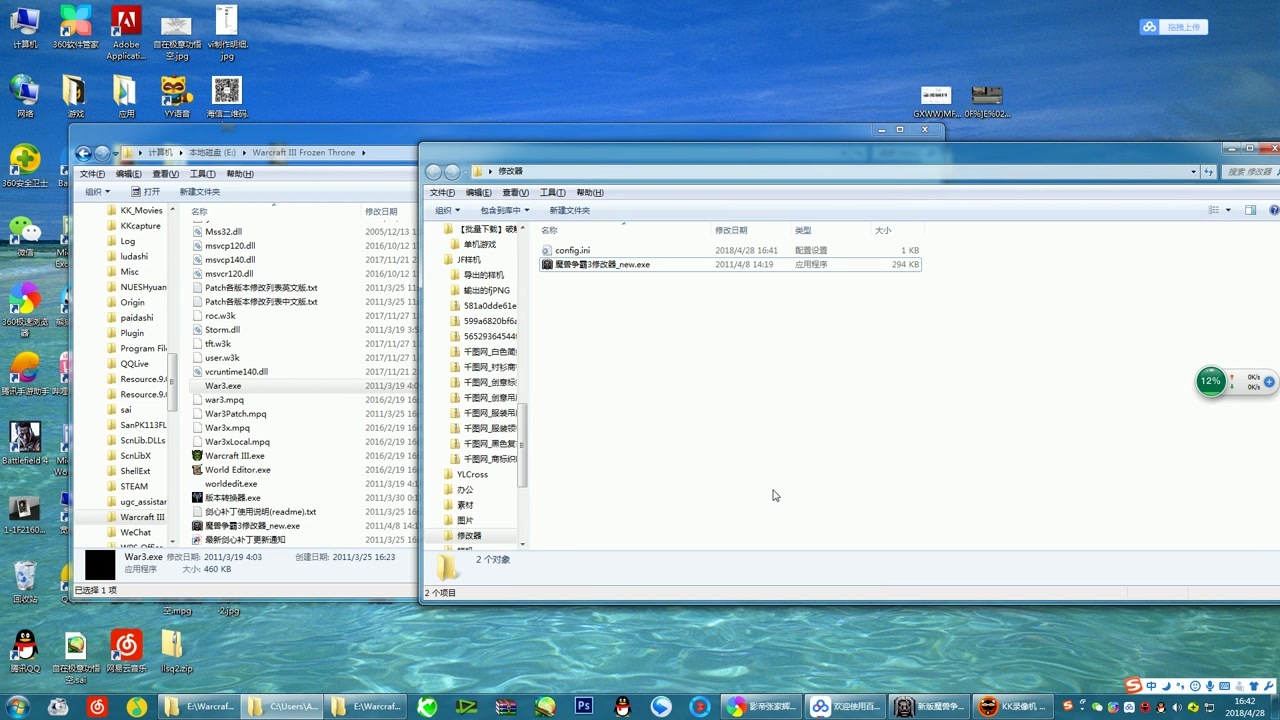Open the 360软件管家 desktop icon

coord(76,26)
